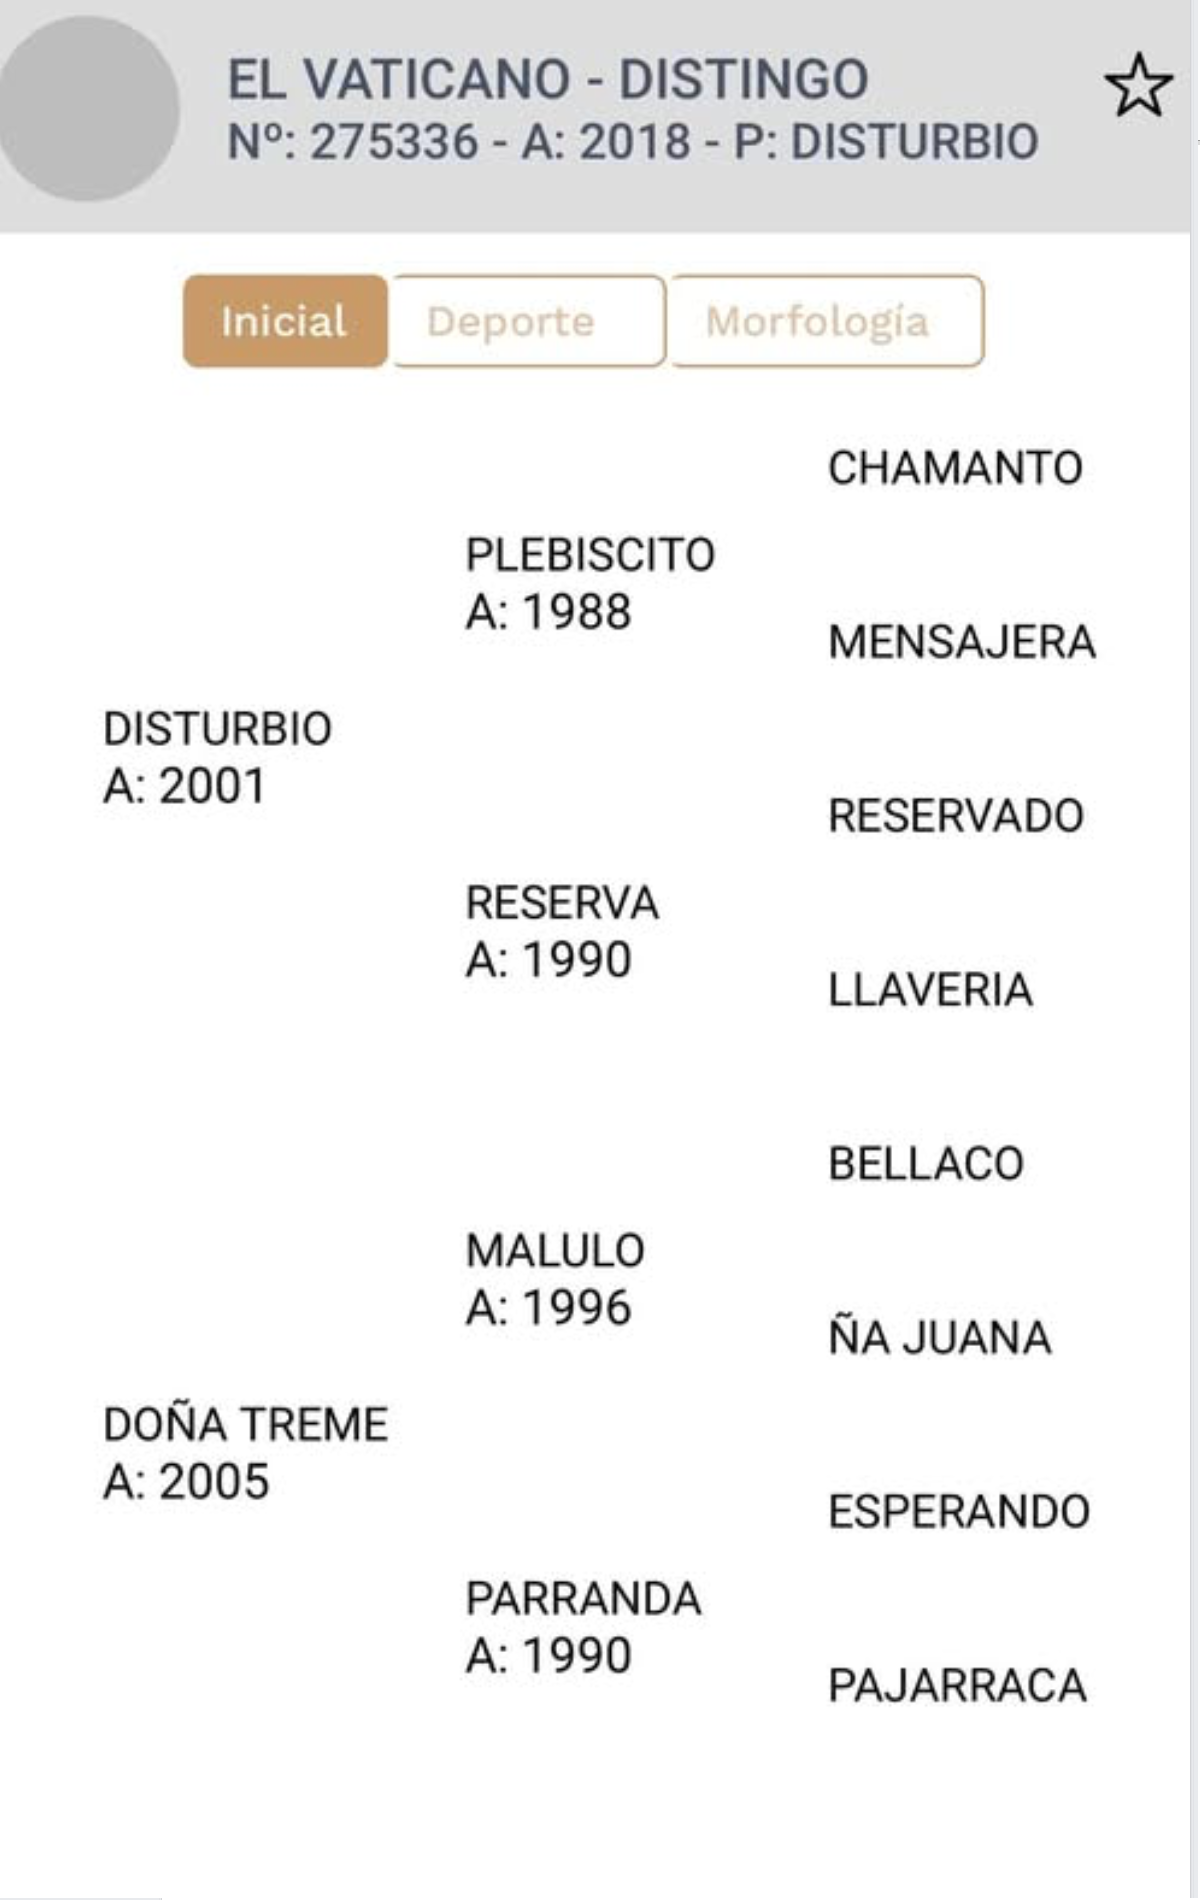
Task: Tap the favorite star icon
Action: pos(1138,87)
